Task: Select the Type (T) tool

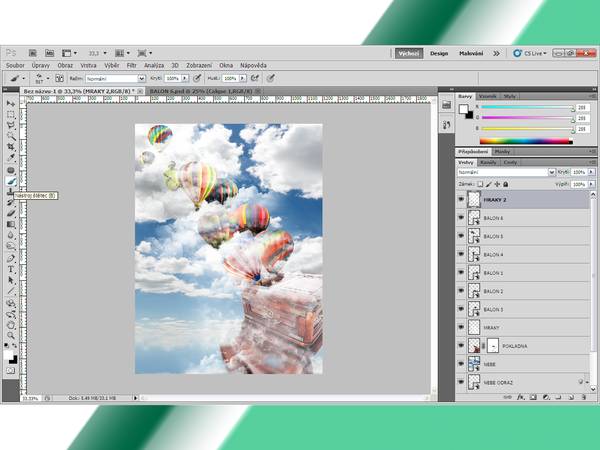Action: 12,269
